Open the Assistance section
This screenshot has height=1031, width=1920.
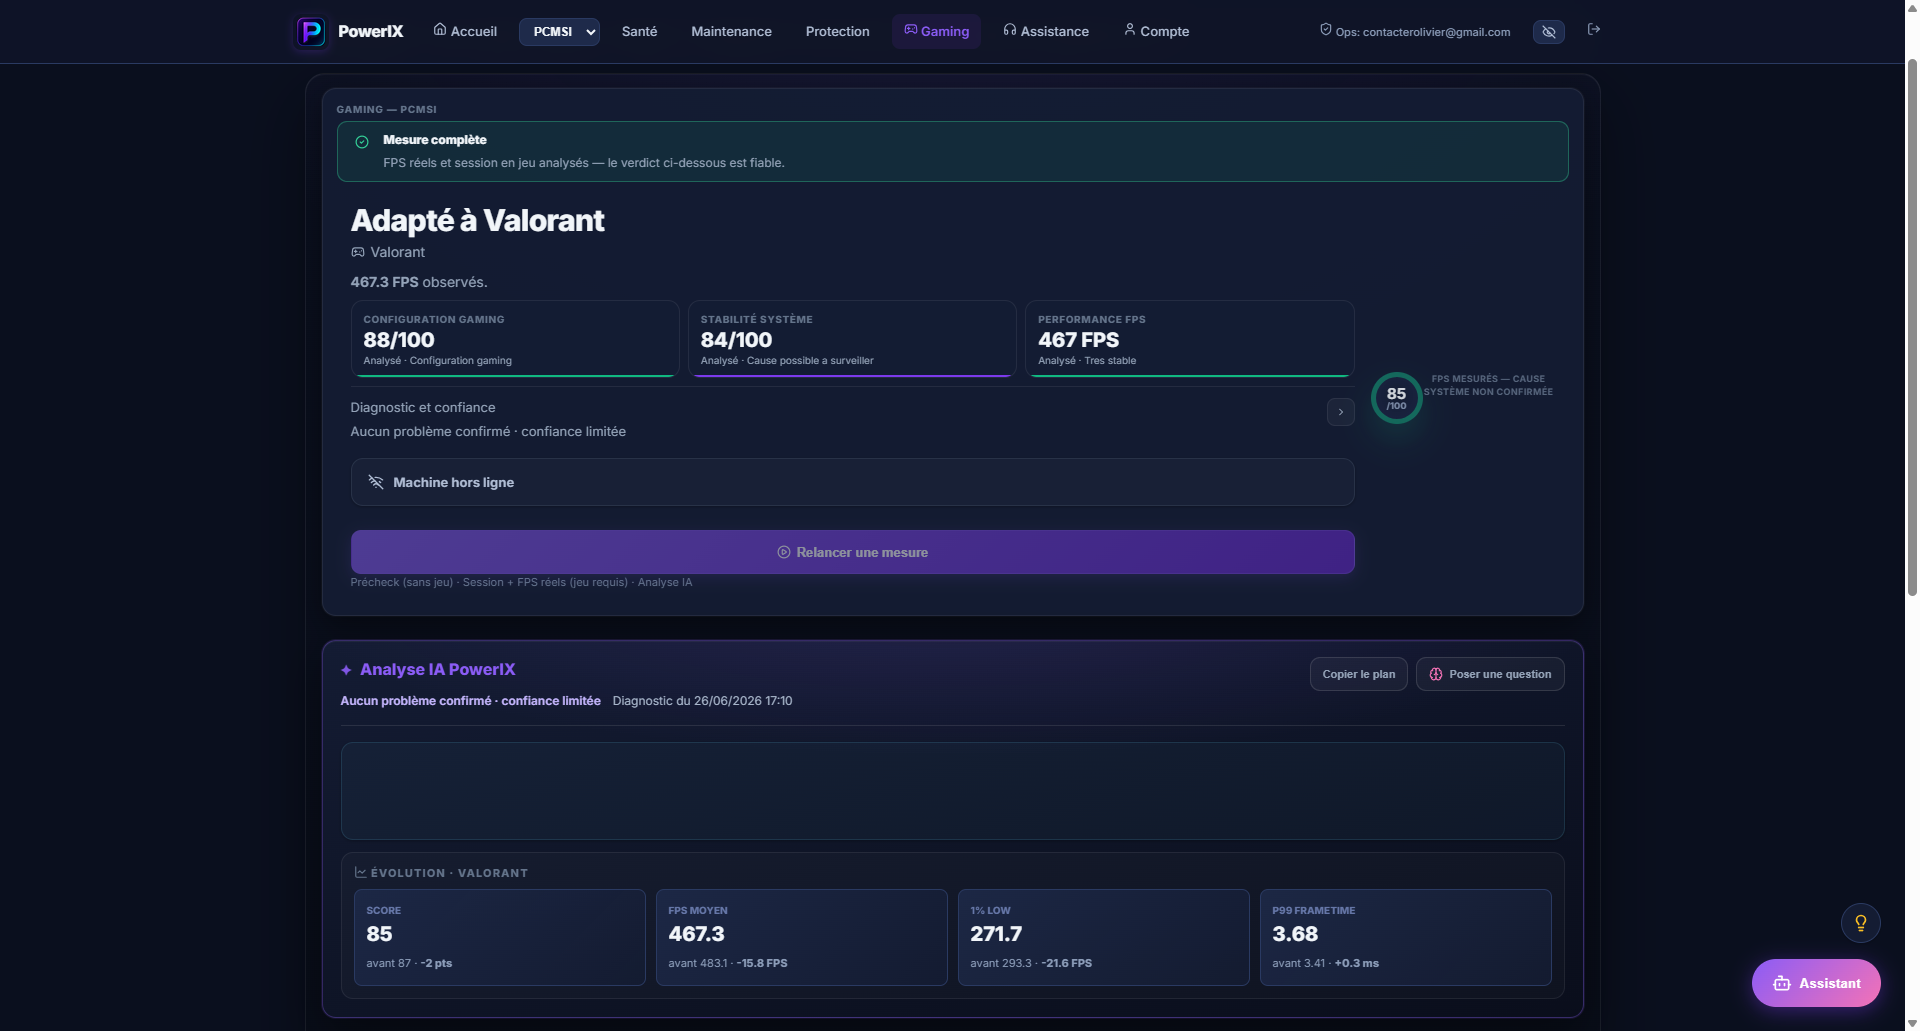[1046, 31]
